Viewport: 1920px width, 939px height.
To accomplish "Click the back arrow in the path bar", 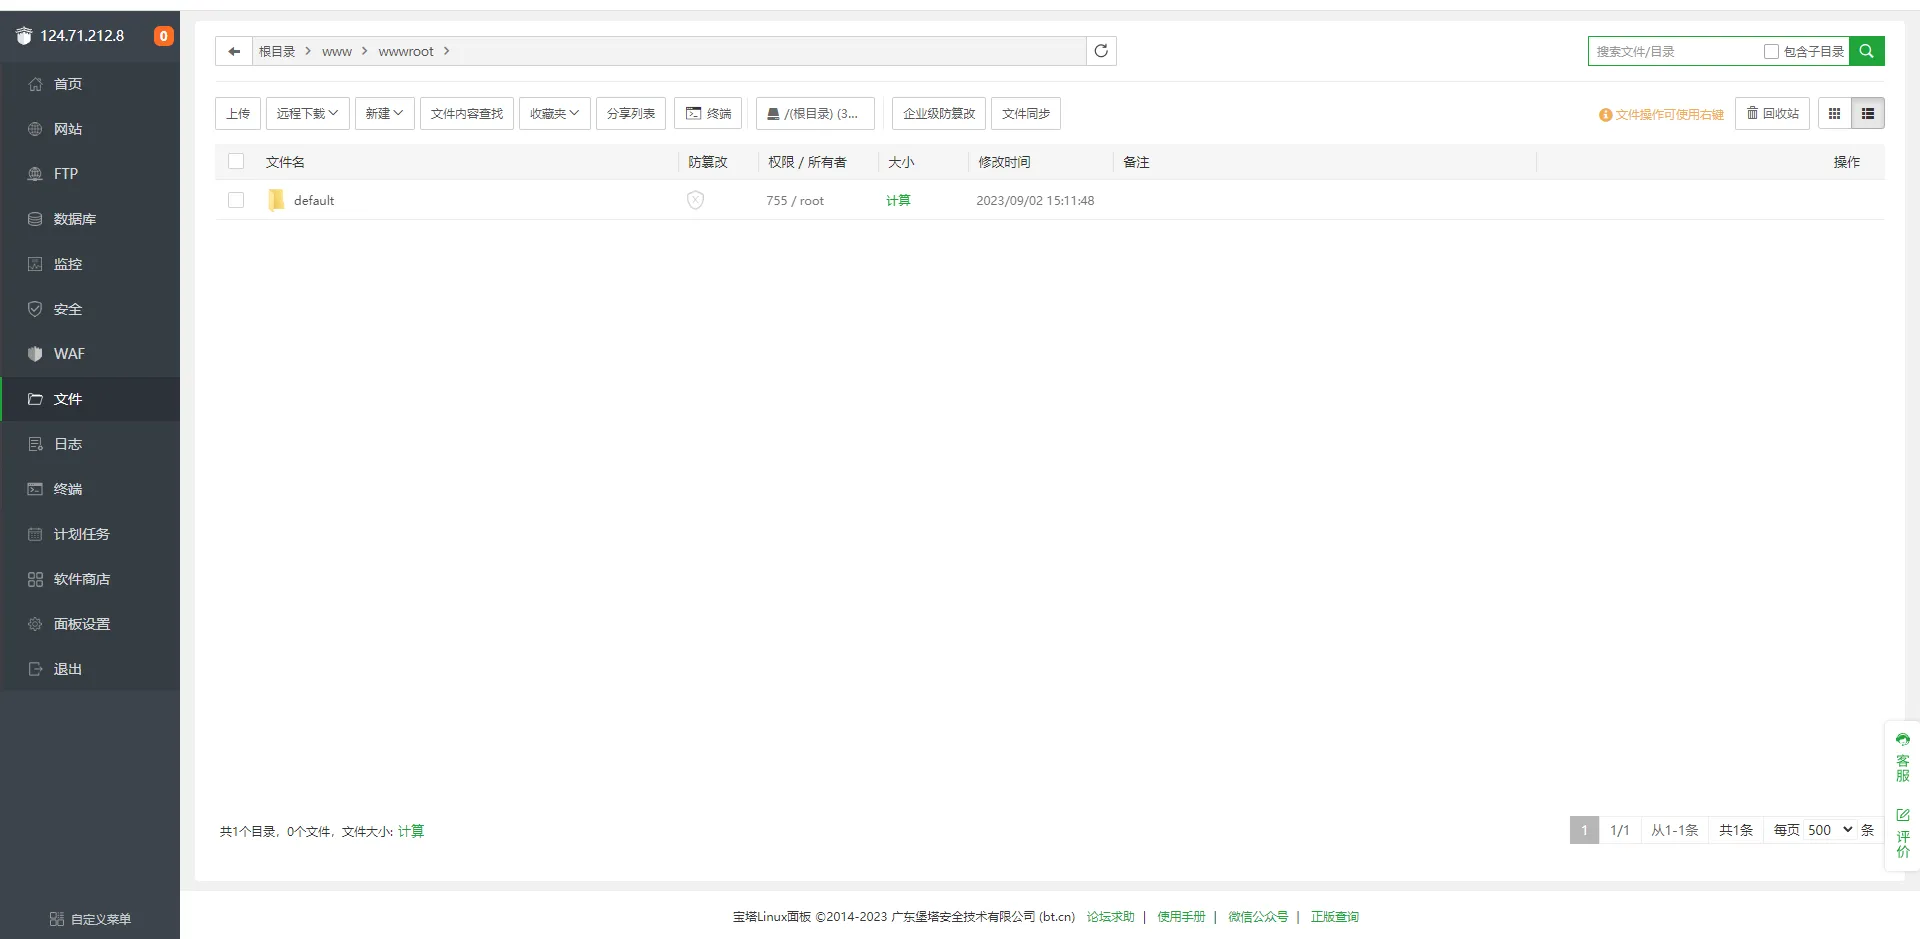I will (x=234, y=51).
